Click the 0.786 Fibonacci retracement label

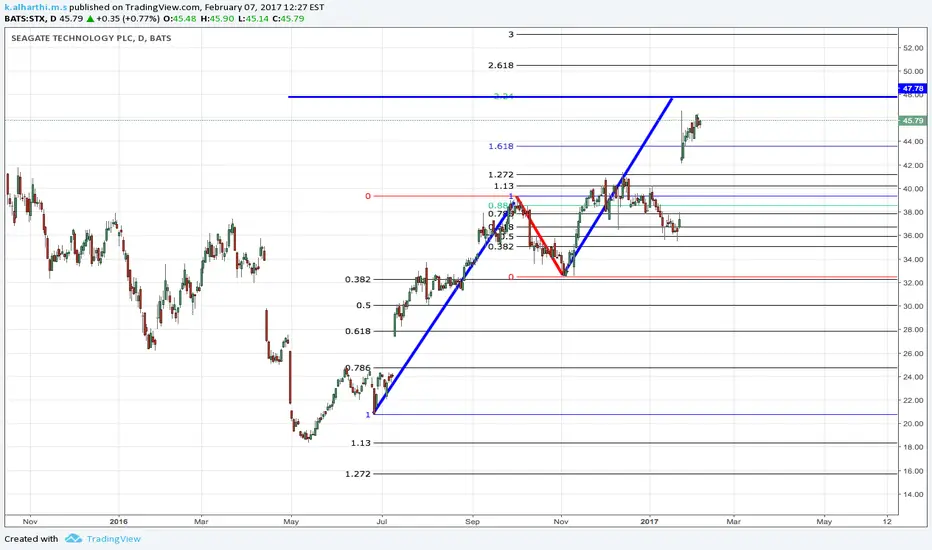coord(358,368)
